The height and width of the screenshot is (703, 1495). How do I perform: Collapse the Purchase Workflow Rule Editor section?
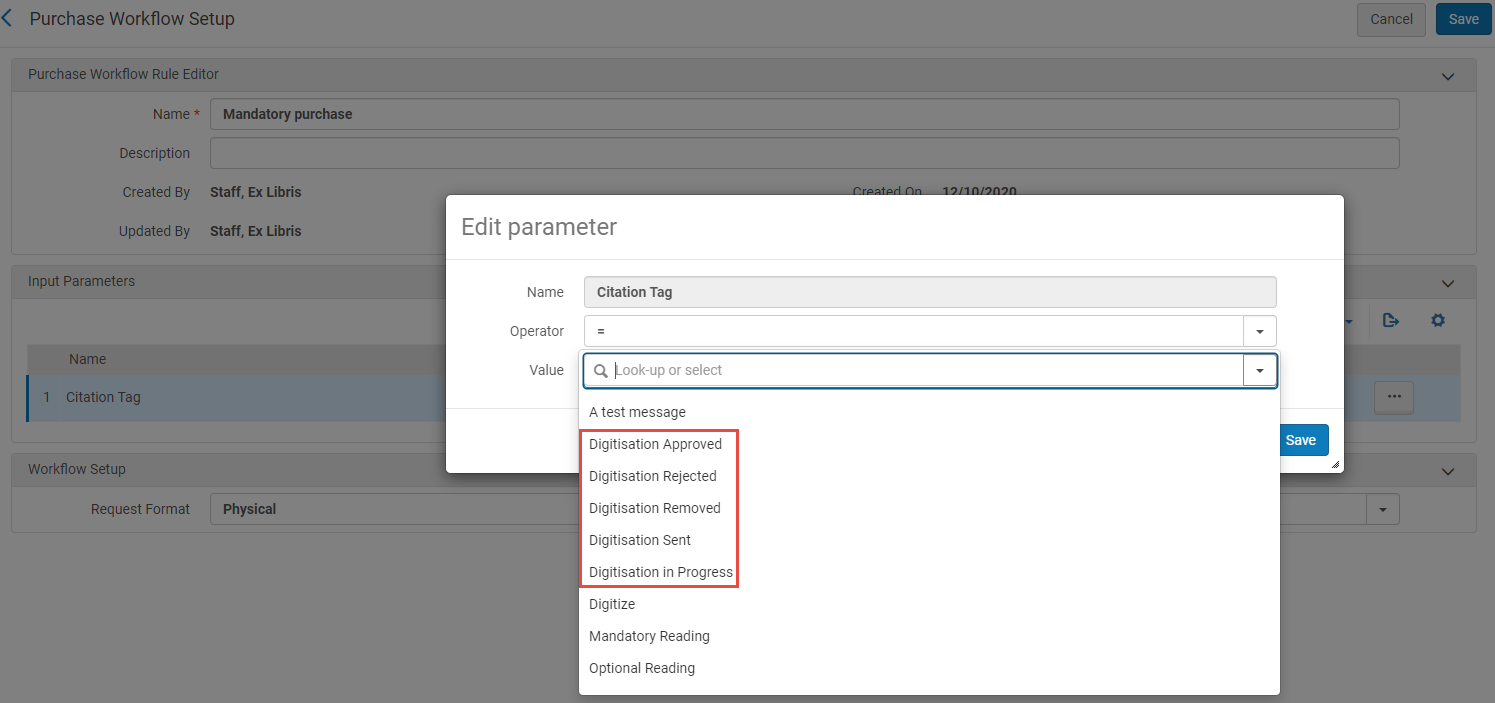click(x=1446, y=76)
